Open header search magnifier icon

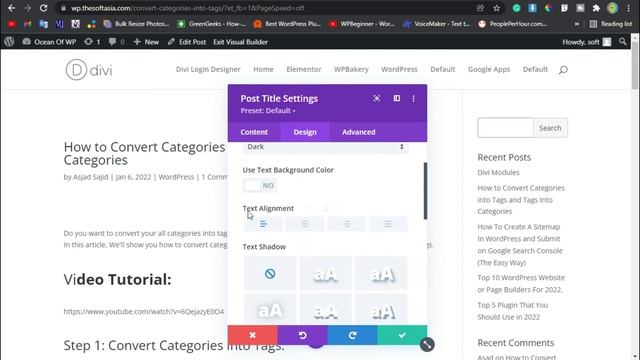tap(563, 70)
